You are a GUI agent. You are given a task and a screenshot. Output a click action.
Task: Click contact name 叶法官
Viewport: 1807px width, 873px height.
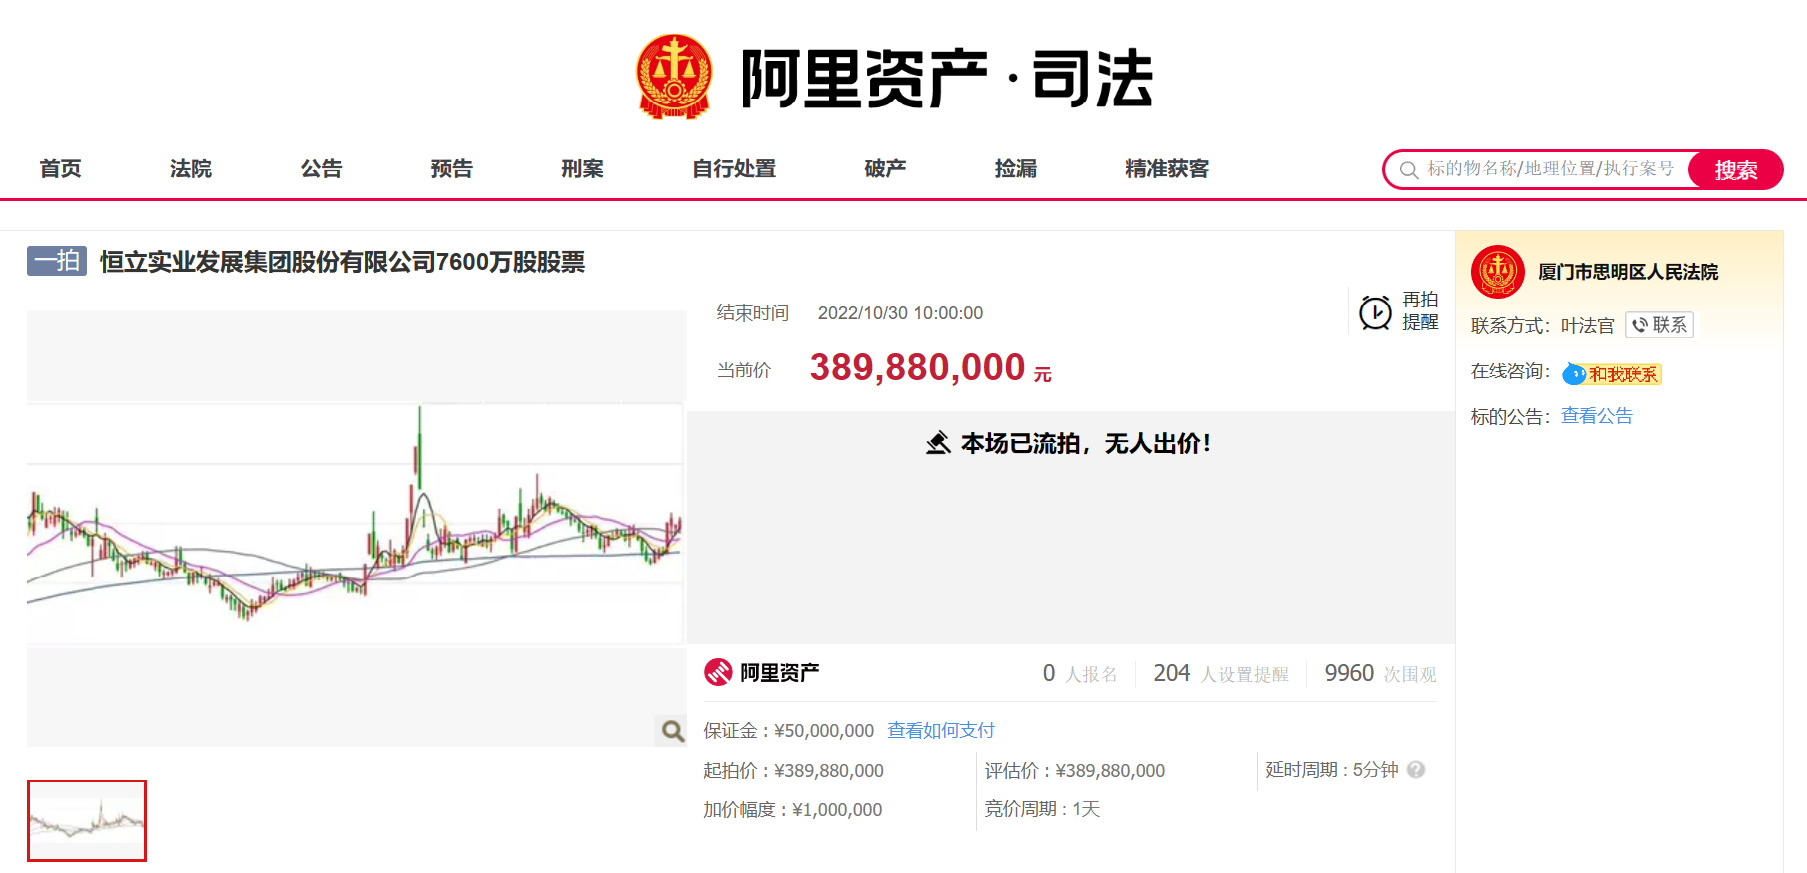point(1588,326)
